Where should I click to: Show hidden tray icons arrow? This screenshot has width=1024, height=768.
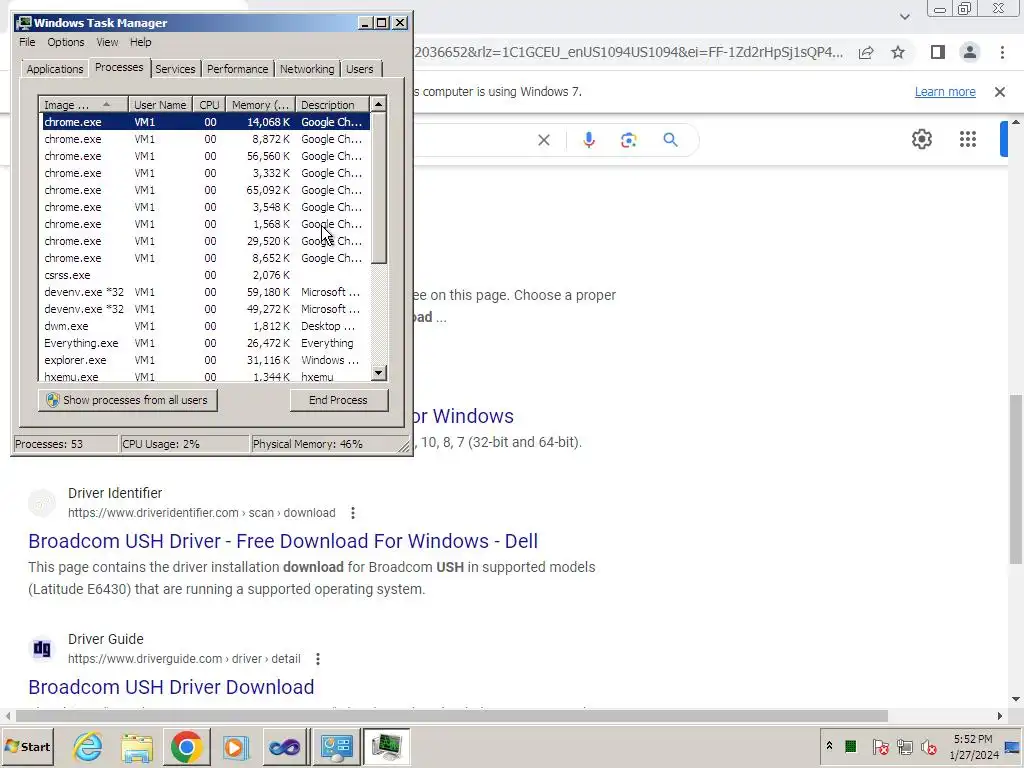[829, 746]
